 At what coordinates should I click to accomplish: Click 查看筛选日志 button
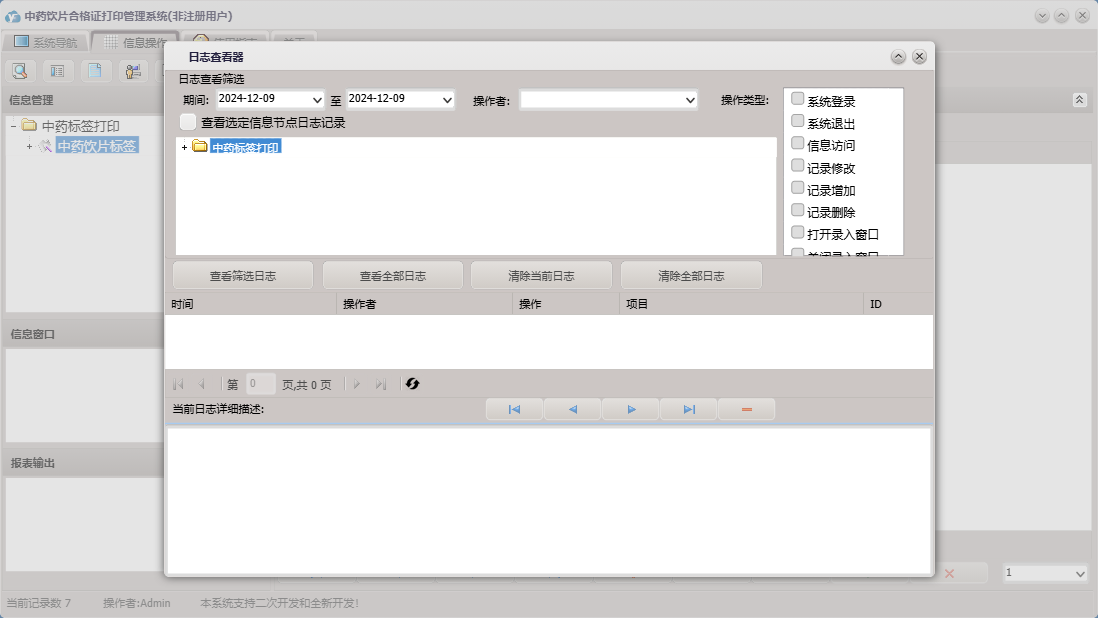243,276
